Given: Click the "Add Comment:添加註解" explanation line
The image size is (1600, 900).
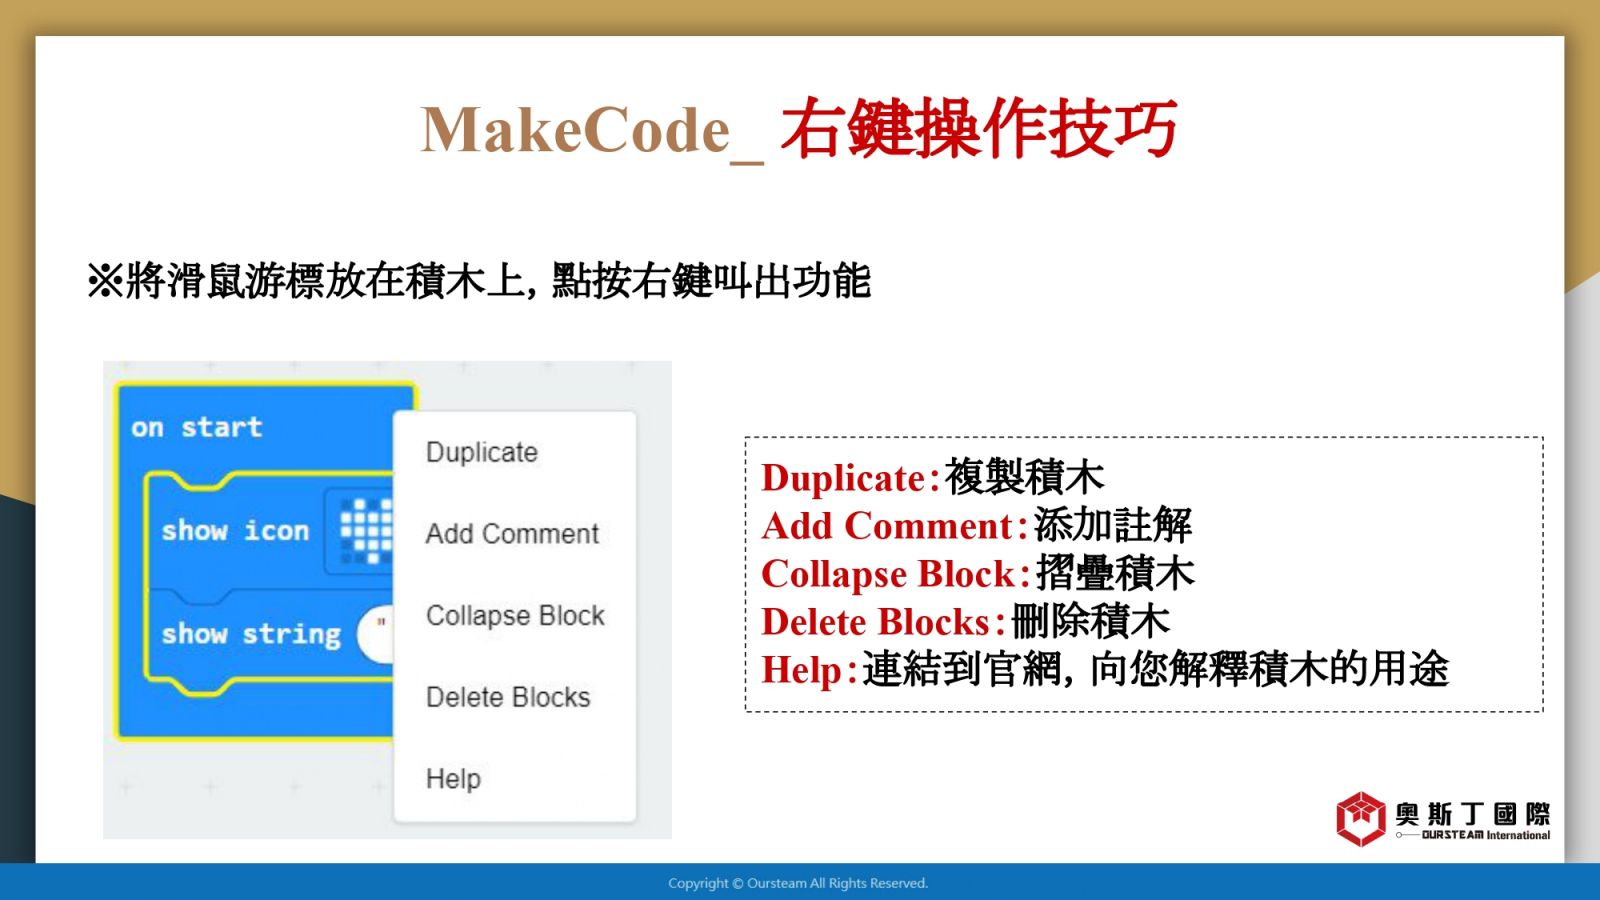Looking at the screenshot, I should pos(976,526).
